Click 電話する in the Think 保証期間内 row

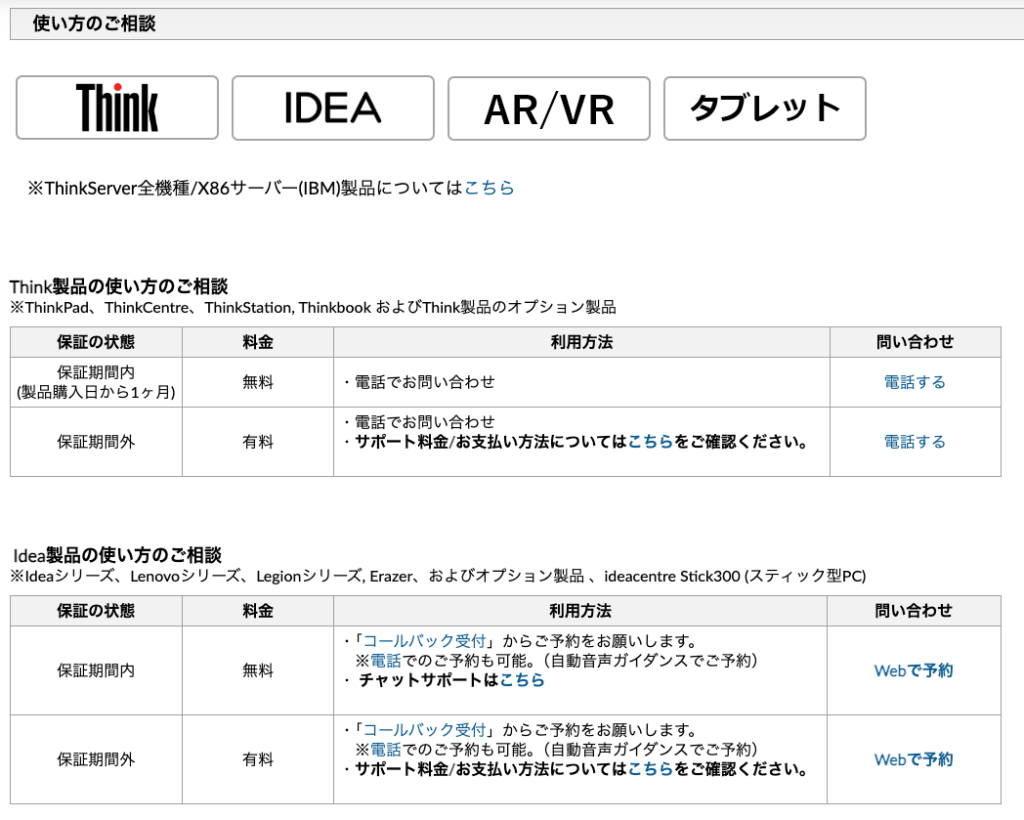[914, 382]
